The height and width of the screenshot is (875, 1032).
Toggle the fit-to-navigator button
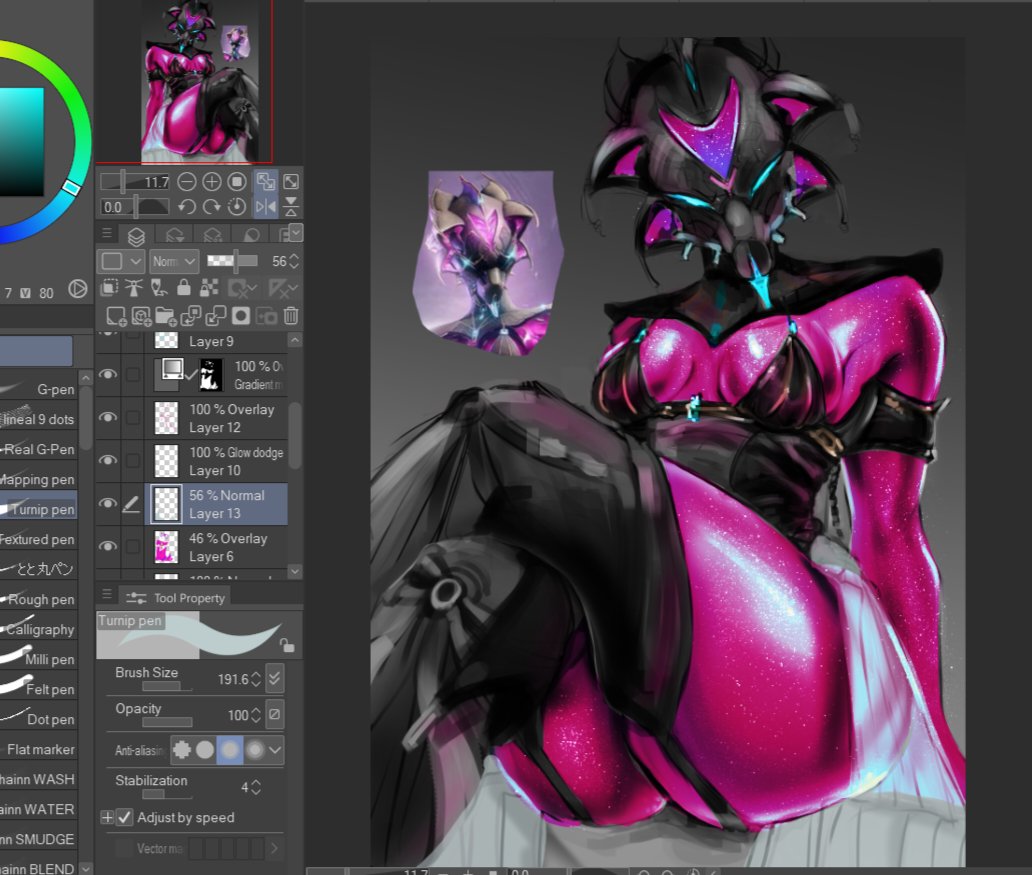coord(266,182)
